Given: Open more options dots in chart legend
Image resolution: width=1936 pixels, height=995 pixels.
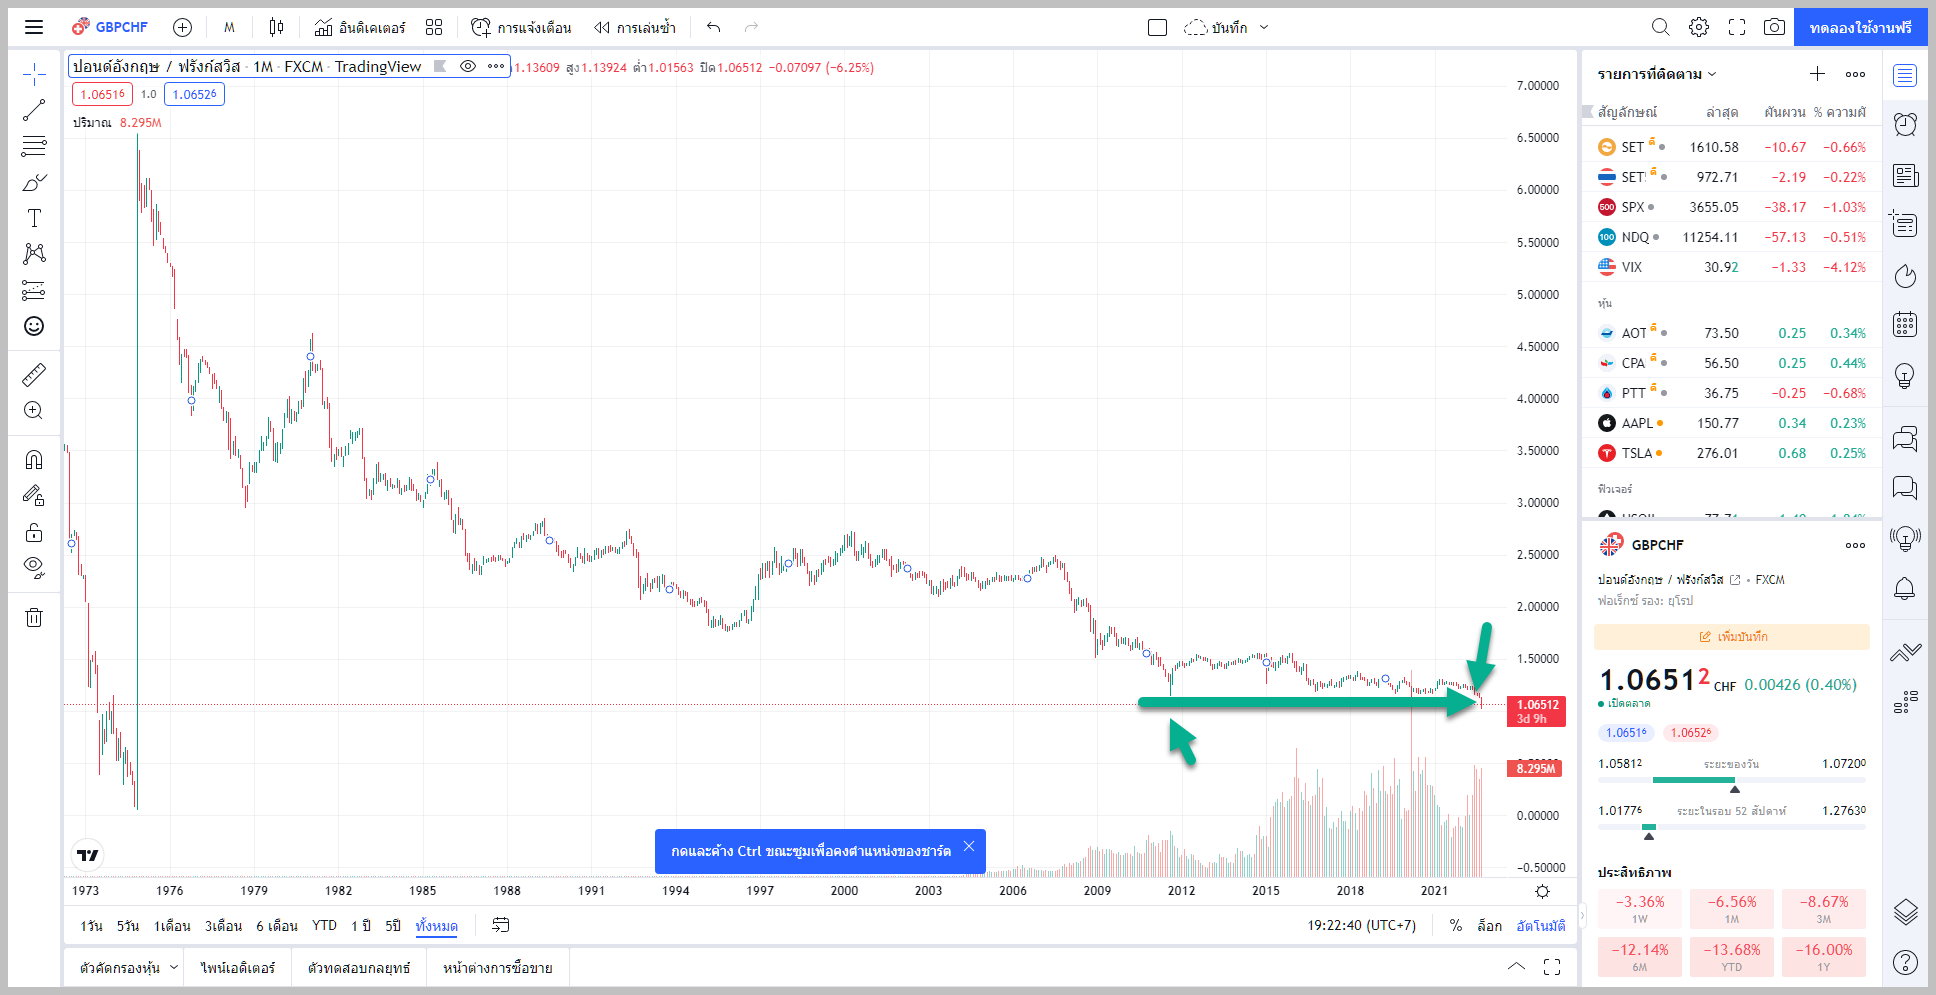Looking at the screenshot, I should [x=496, y=66].
